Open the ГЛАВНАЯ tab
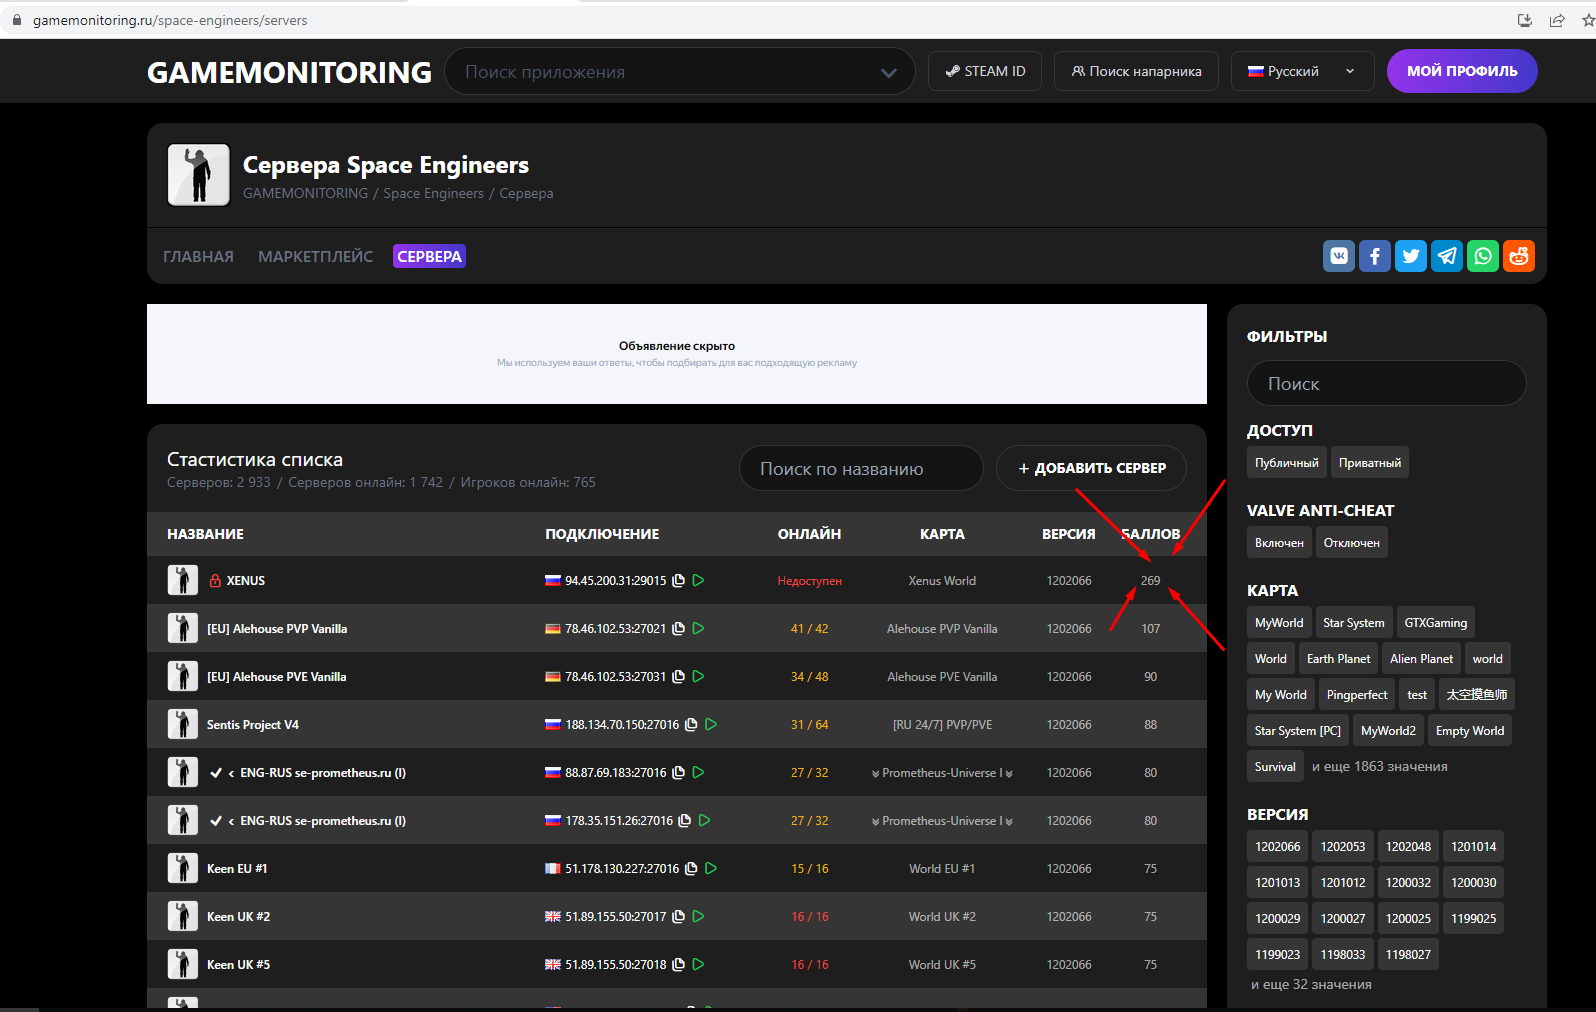 (x=198, y=257)
